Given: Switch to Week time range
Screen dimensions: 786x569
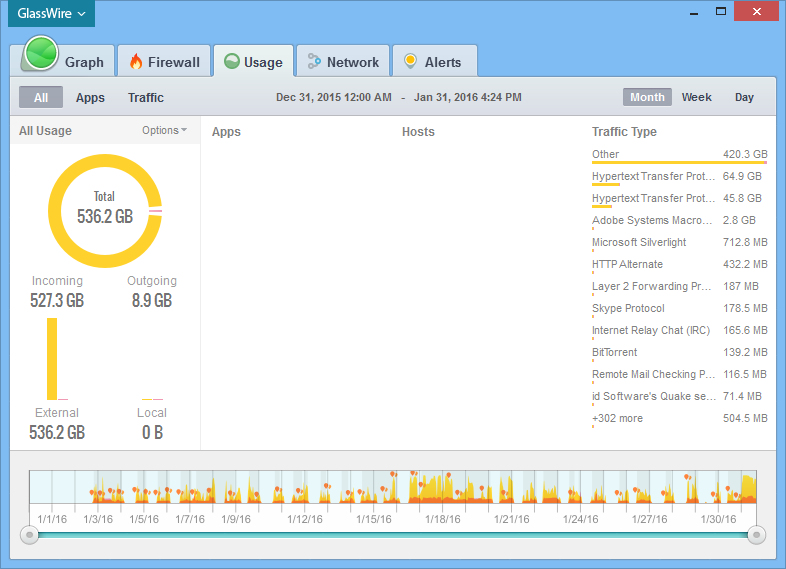Looking at the screenshot, I should pos(697,97).
